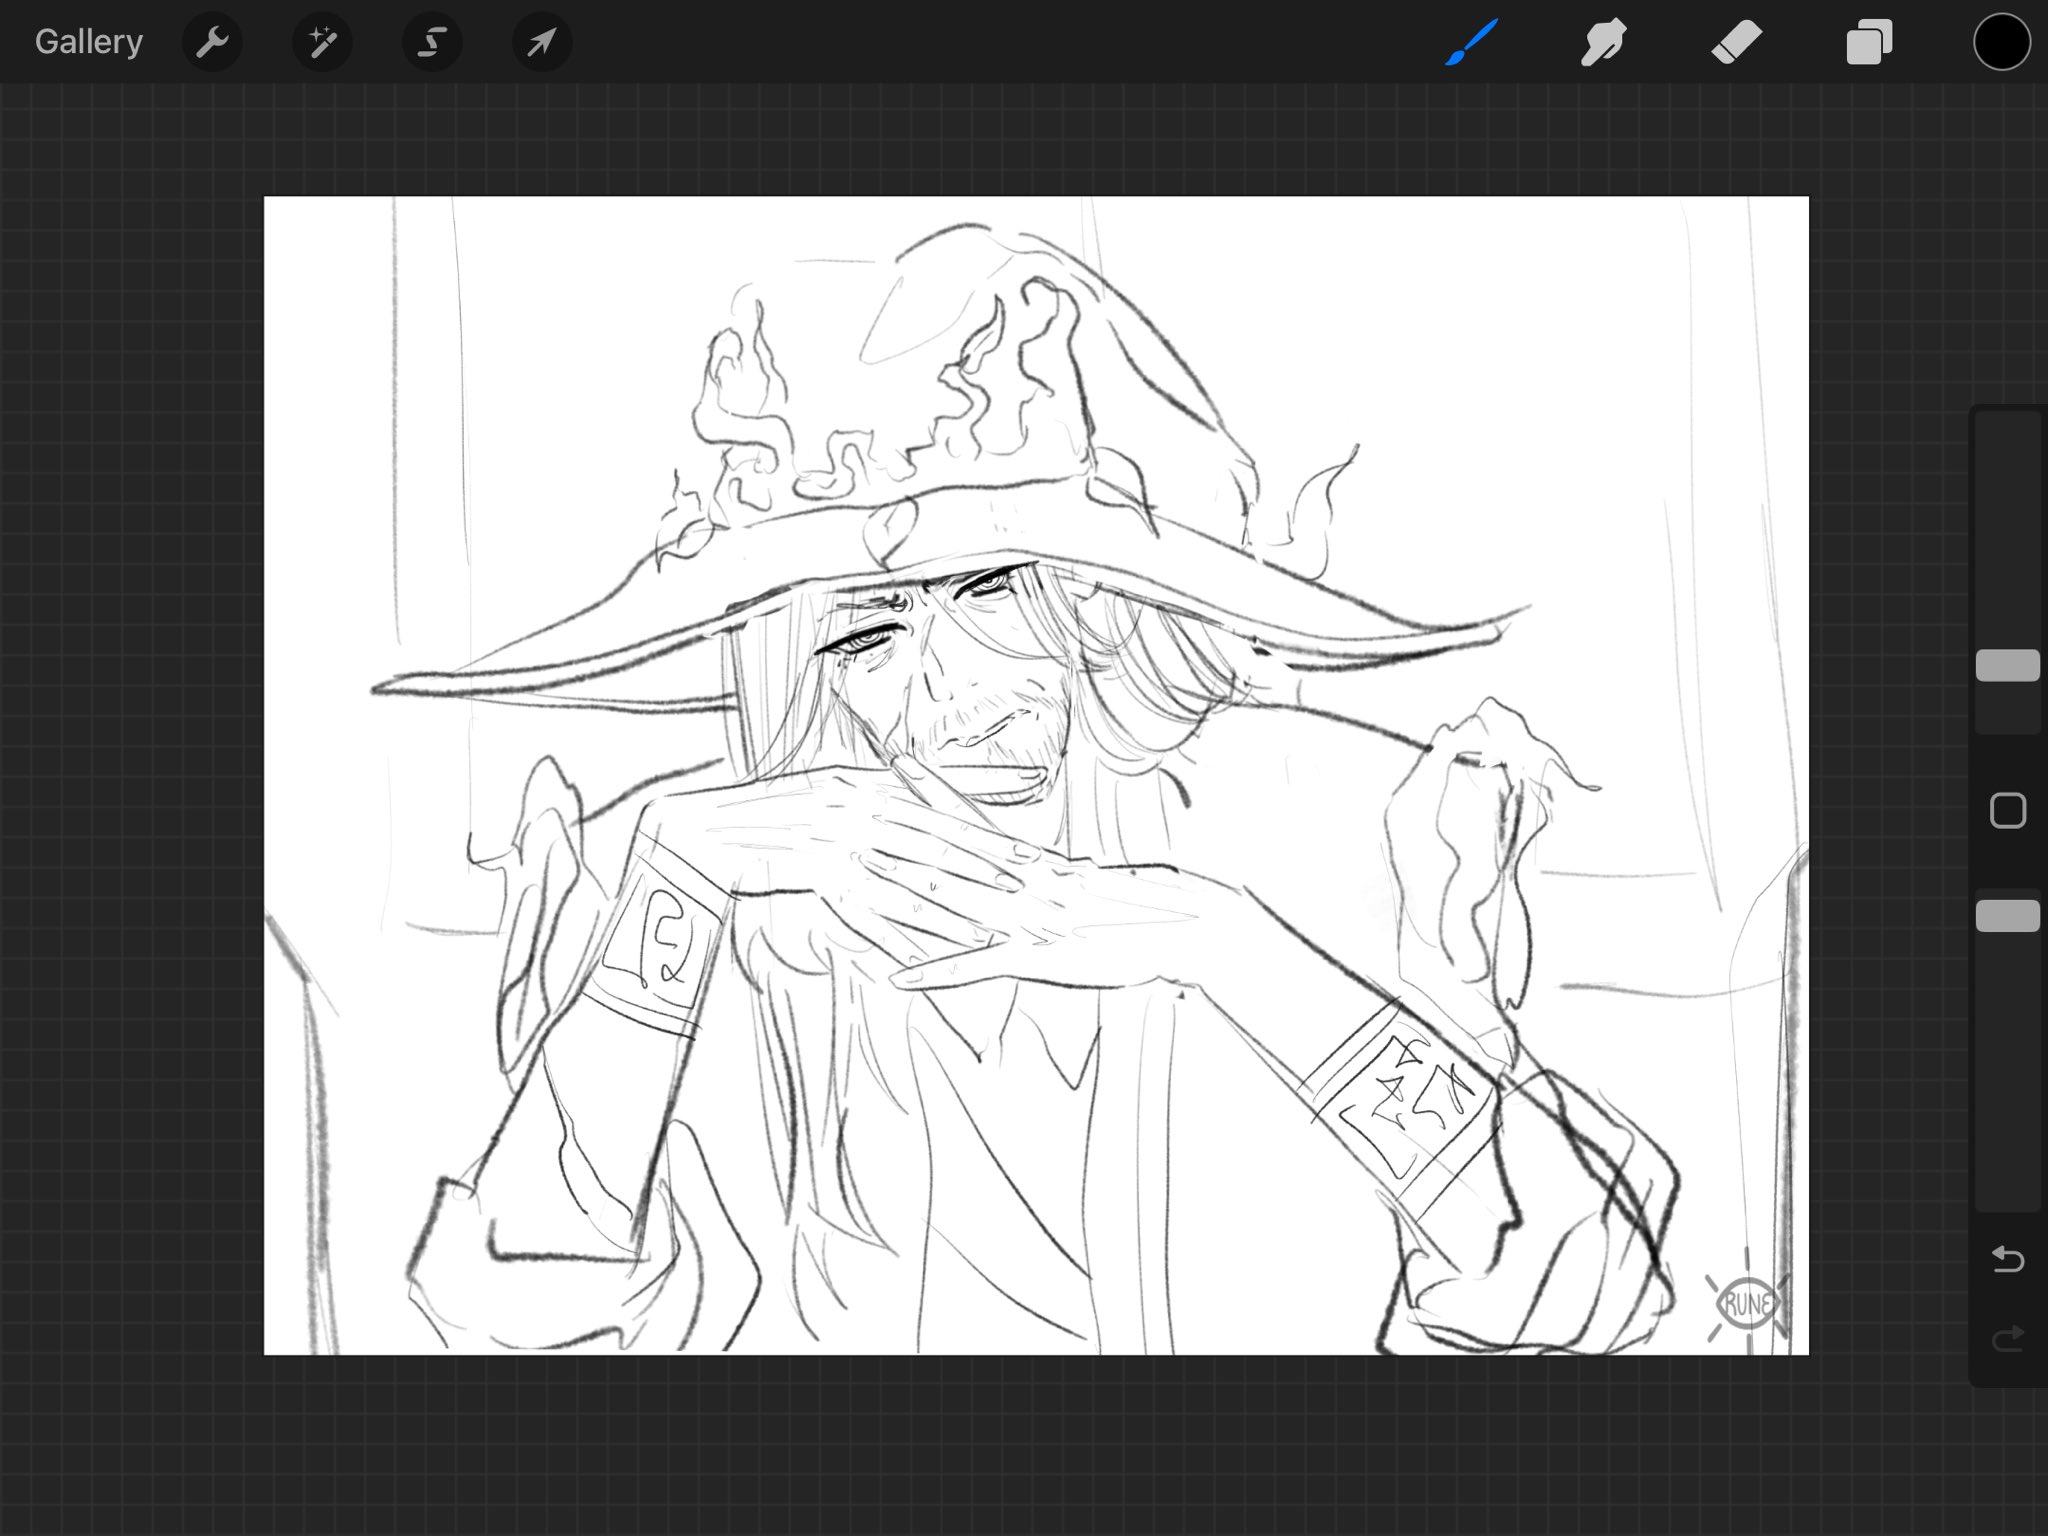Screen dimensions: 2048x1536
Task: Open the black color swatch picker
Action: pos(2001,42)
